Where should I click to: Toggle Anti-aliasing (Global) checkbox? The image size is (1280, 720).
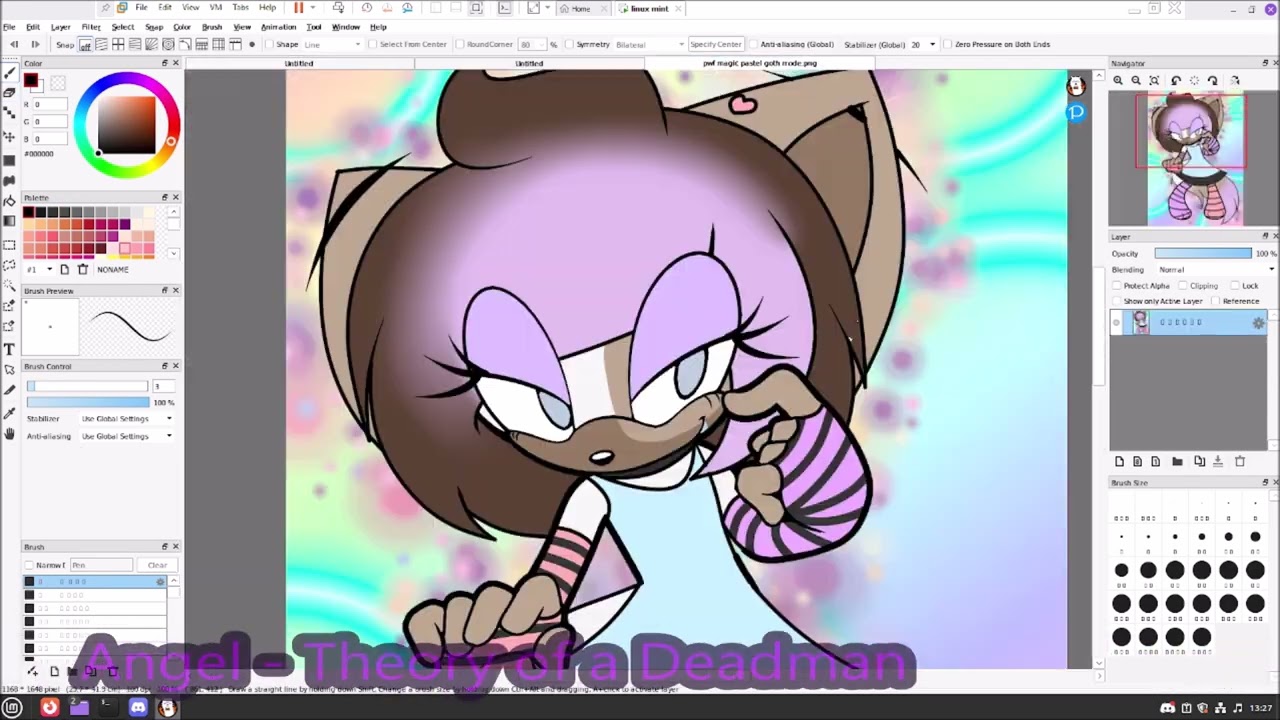[753, 44]
